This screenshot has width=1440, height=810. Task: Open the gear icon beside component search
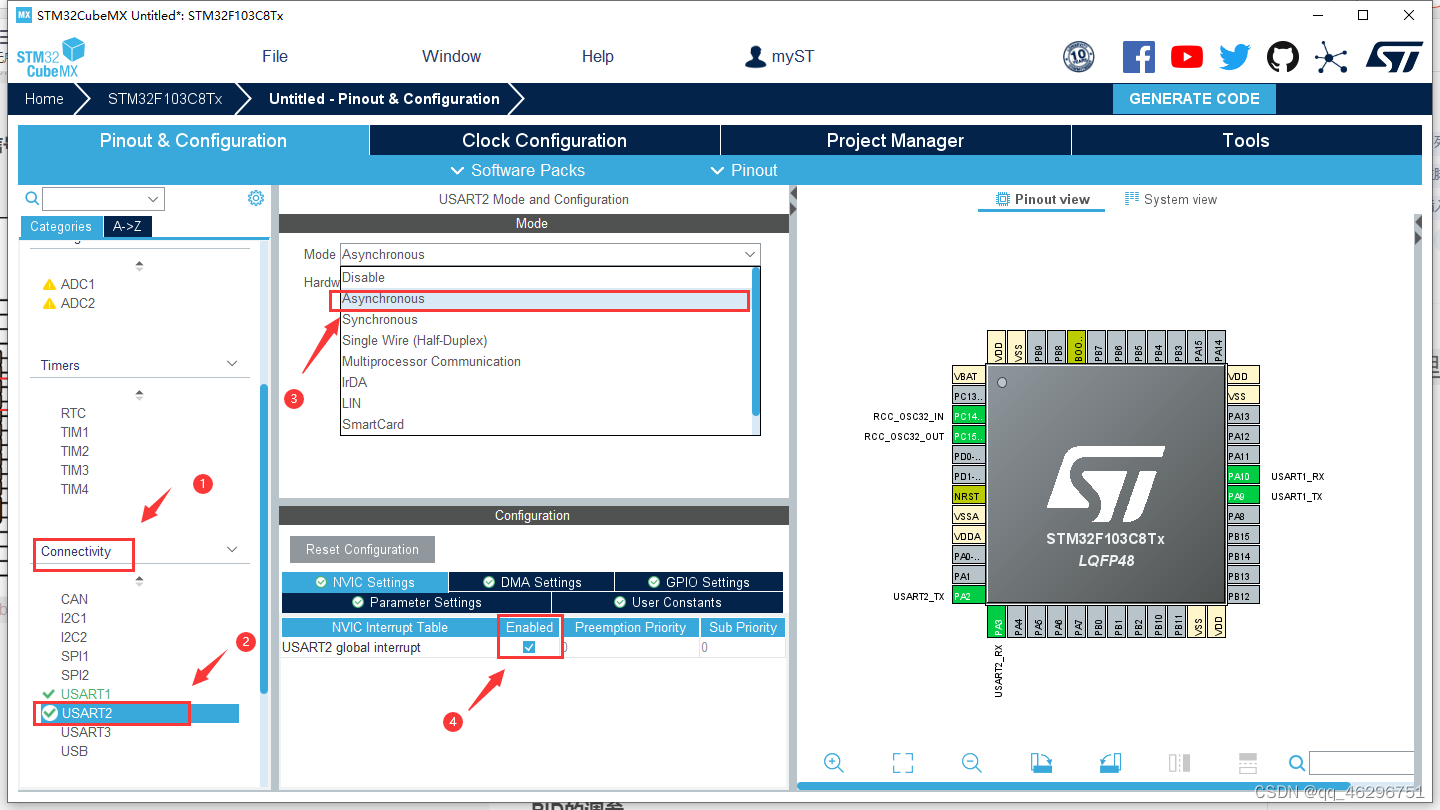[256, 198]
